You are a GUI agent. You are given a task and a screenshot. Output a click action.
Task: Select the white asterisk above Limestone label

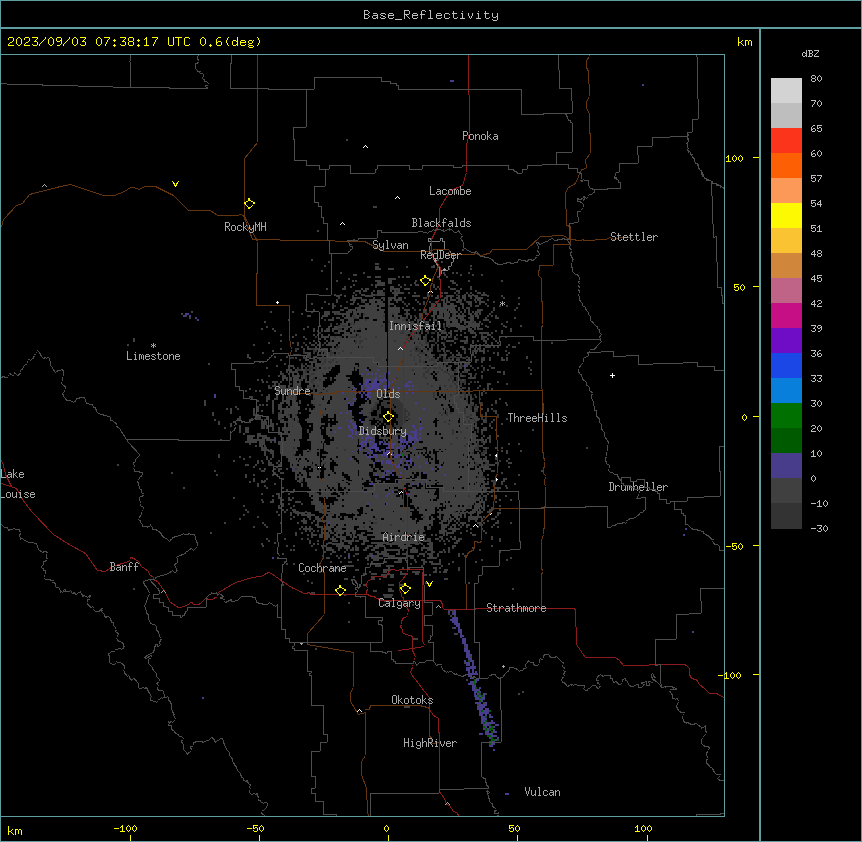tap(153, 346)
